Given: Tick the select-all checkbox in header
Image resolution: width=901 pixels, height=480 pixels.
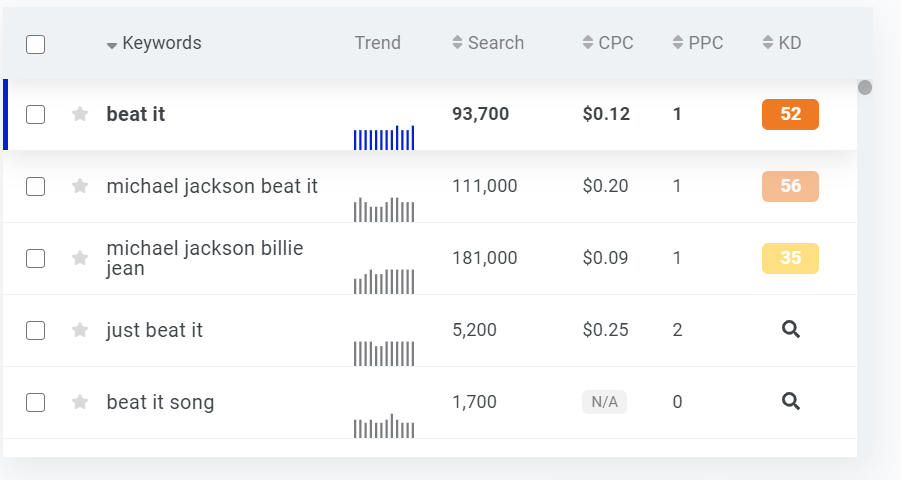Looking at the screenshot, I should (35, 44).
